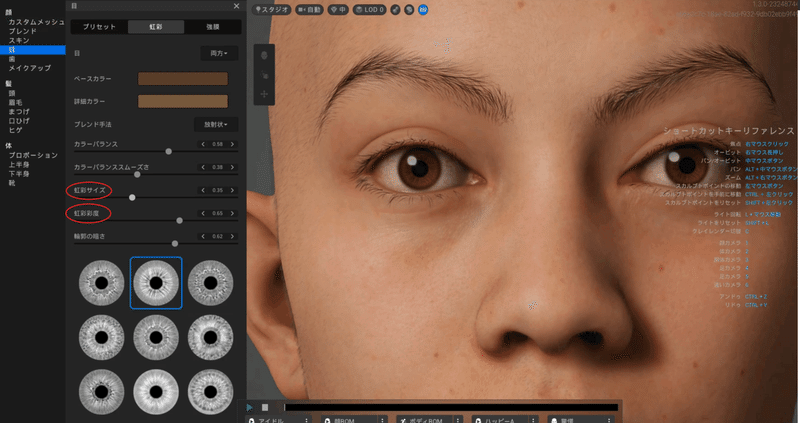The width and height of the screenshot is (800, 423).
Task: Open スキン in the face list
Action: click(19, 40)
